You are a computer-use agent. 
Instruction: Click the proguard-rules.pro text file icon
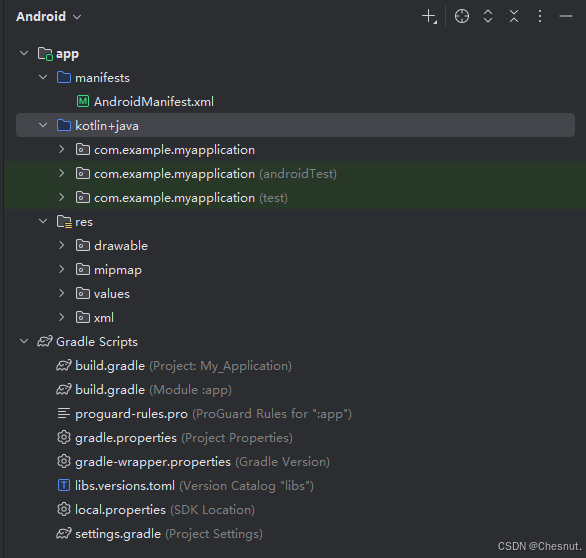[64, 413]
